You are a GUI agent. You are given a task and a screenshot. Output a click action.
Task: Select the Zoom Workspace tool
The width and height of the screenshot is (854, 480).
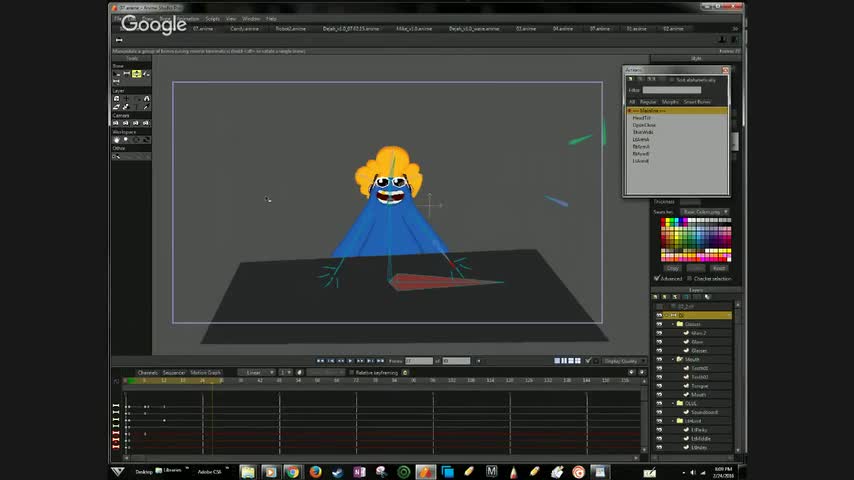tap(126, 140)
